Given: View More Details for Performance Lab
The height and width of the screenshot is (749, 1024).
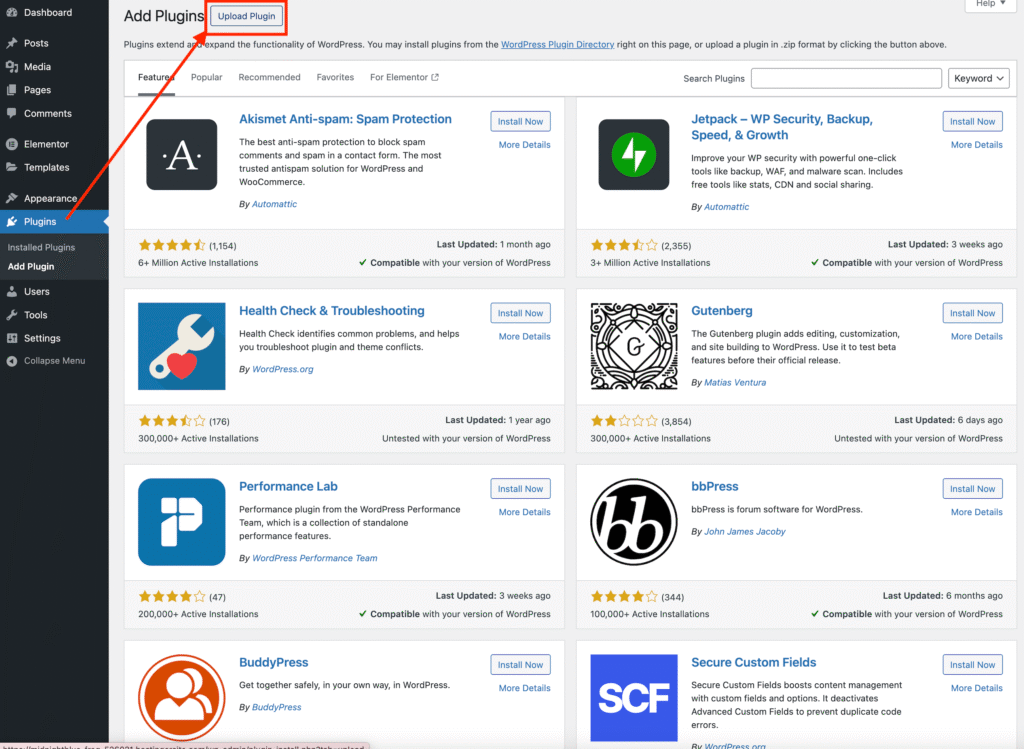Looking at the screenshot, I should click(524, 512).
